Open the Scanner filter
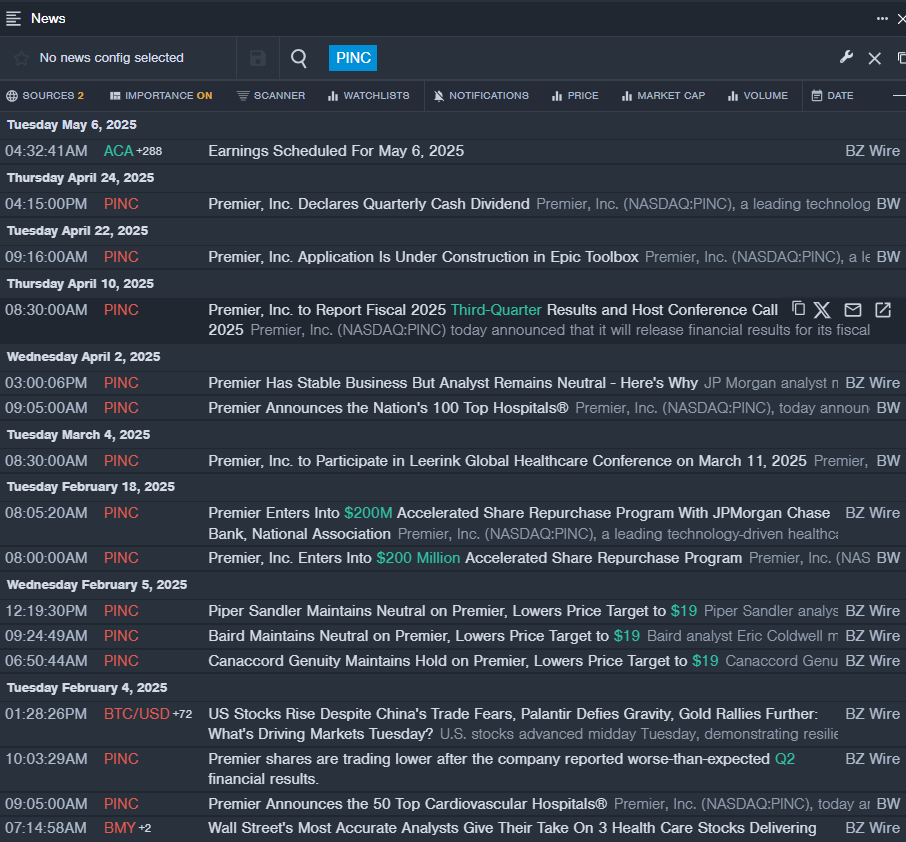 point(271,95)
